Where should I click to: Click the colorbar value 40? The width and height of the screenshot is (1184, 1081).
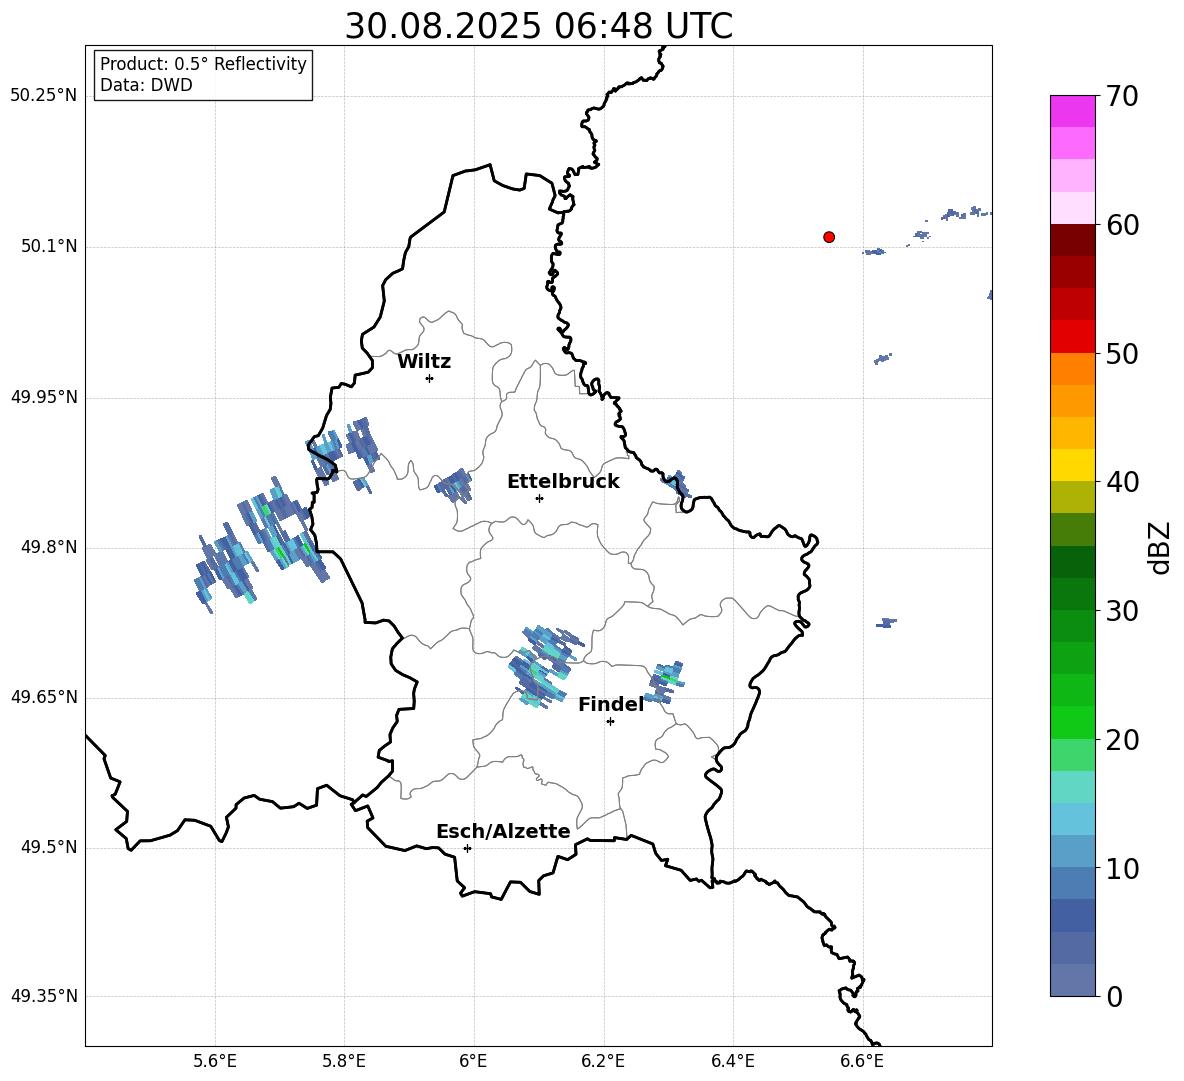pos(1122,482)
